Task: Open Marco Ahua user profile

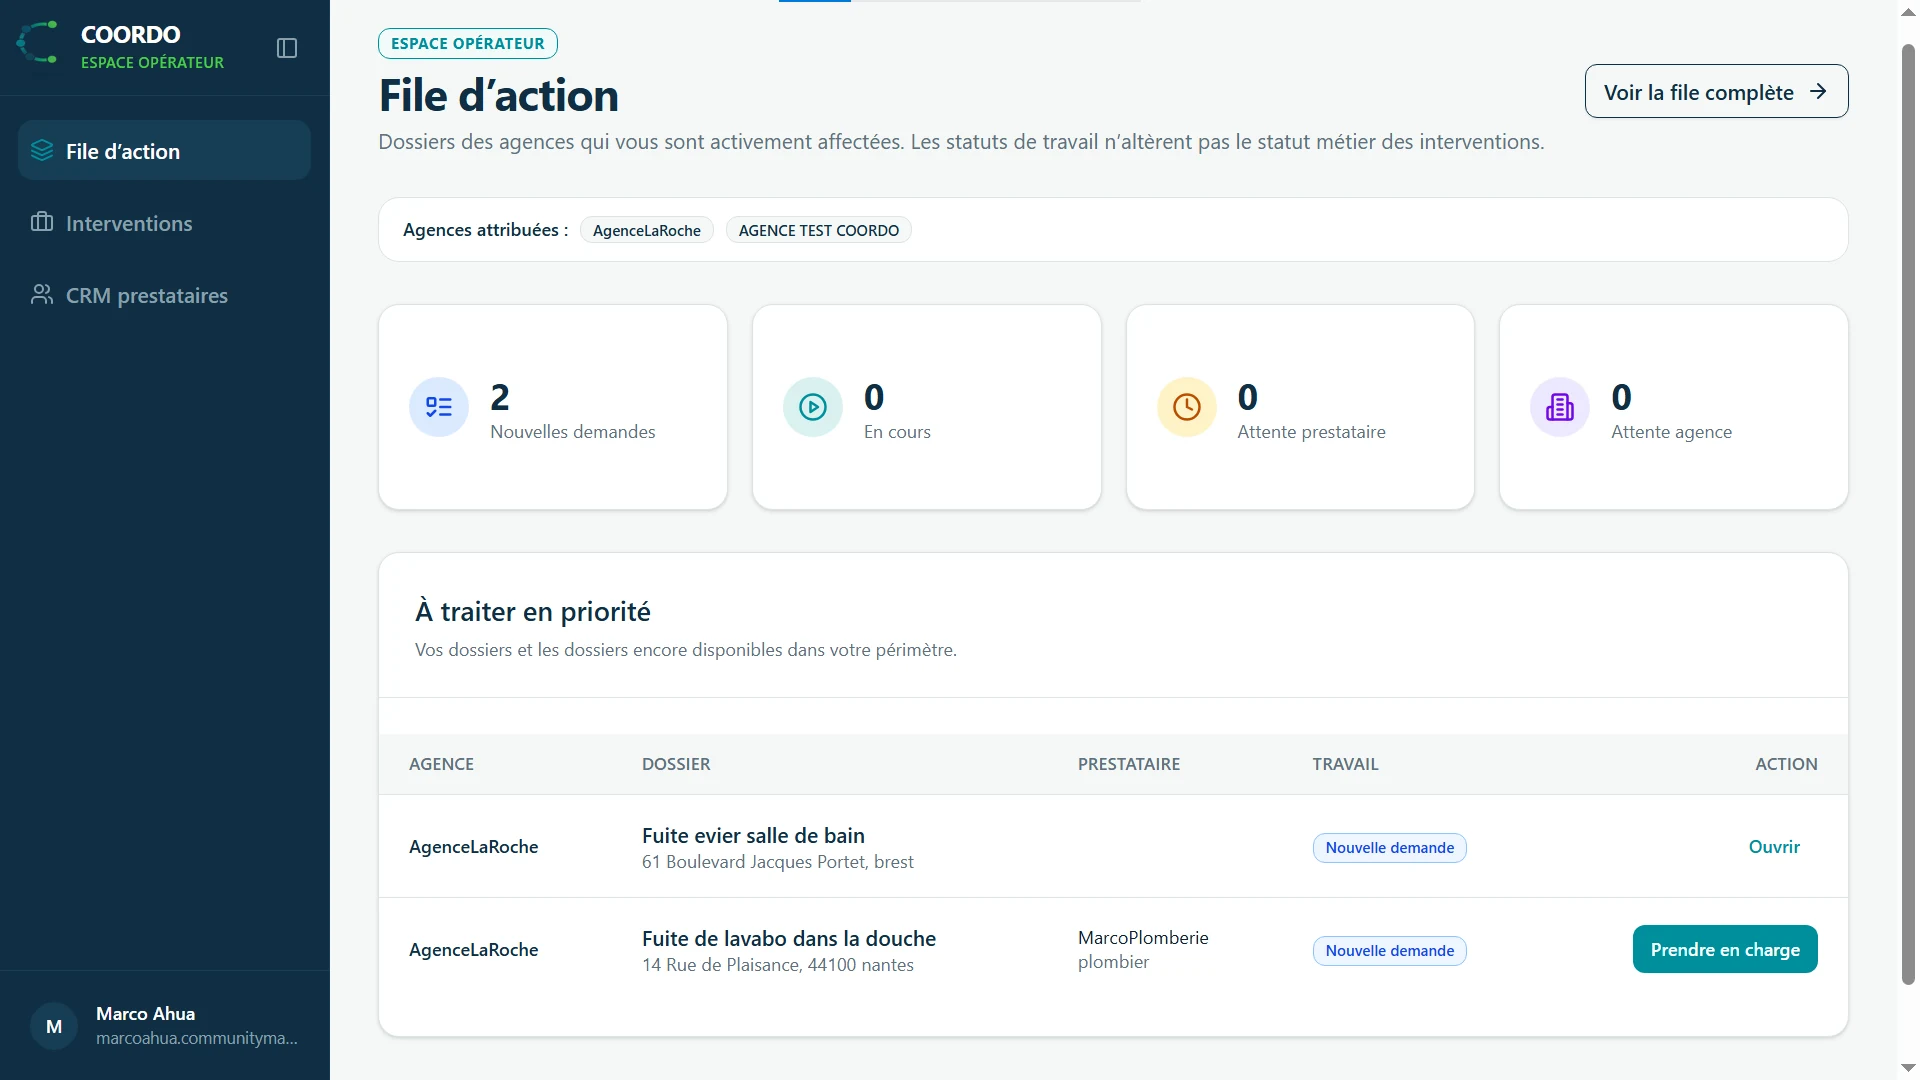Action: 164,1026
